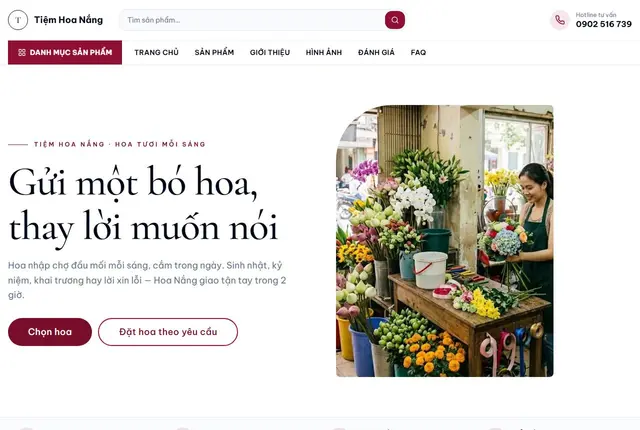
Task: Click the phone hotline icon
Action: pyautogui.click(x=560, y=20)
